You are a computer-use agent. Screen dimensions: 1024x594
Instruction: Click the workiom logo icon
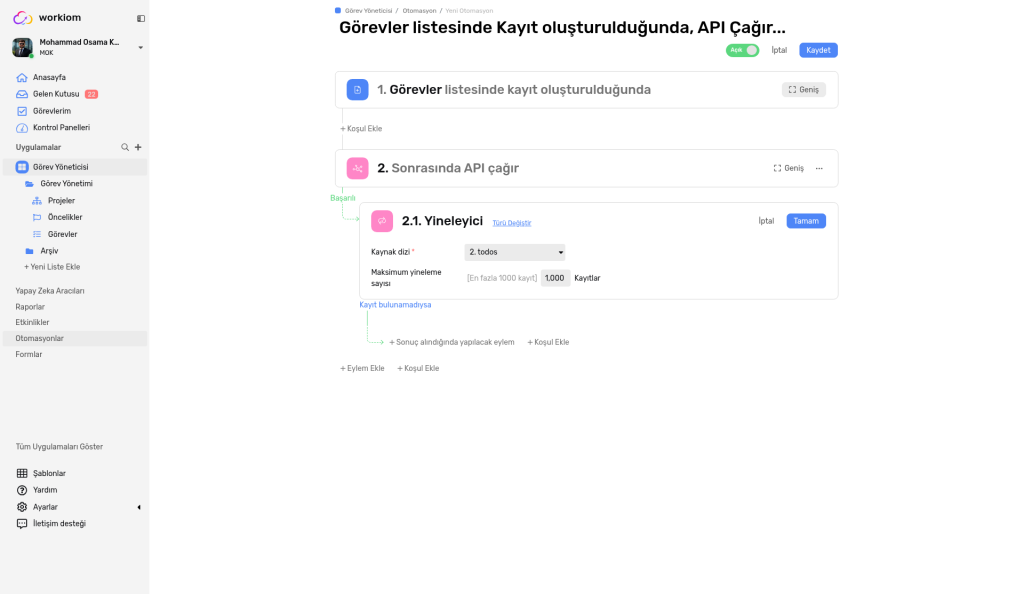pyautogui.click(x=22, y=18)
